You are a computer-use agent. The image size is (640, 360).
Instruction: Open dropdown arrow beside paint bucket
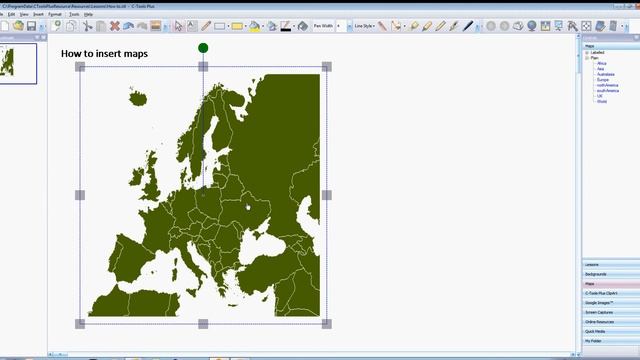pyautogui.click(x=262, y=26)
